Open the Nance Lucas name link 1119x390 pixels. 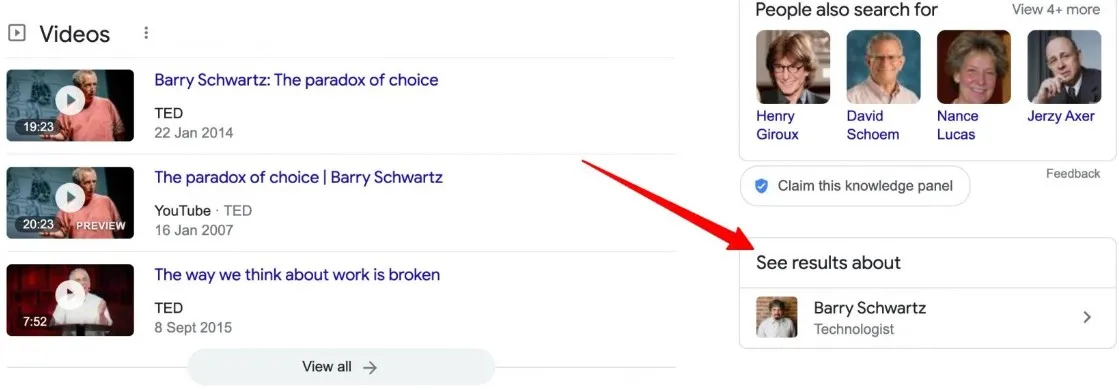tap(957, 125)
